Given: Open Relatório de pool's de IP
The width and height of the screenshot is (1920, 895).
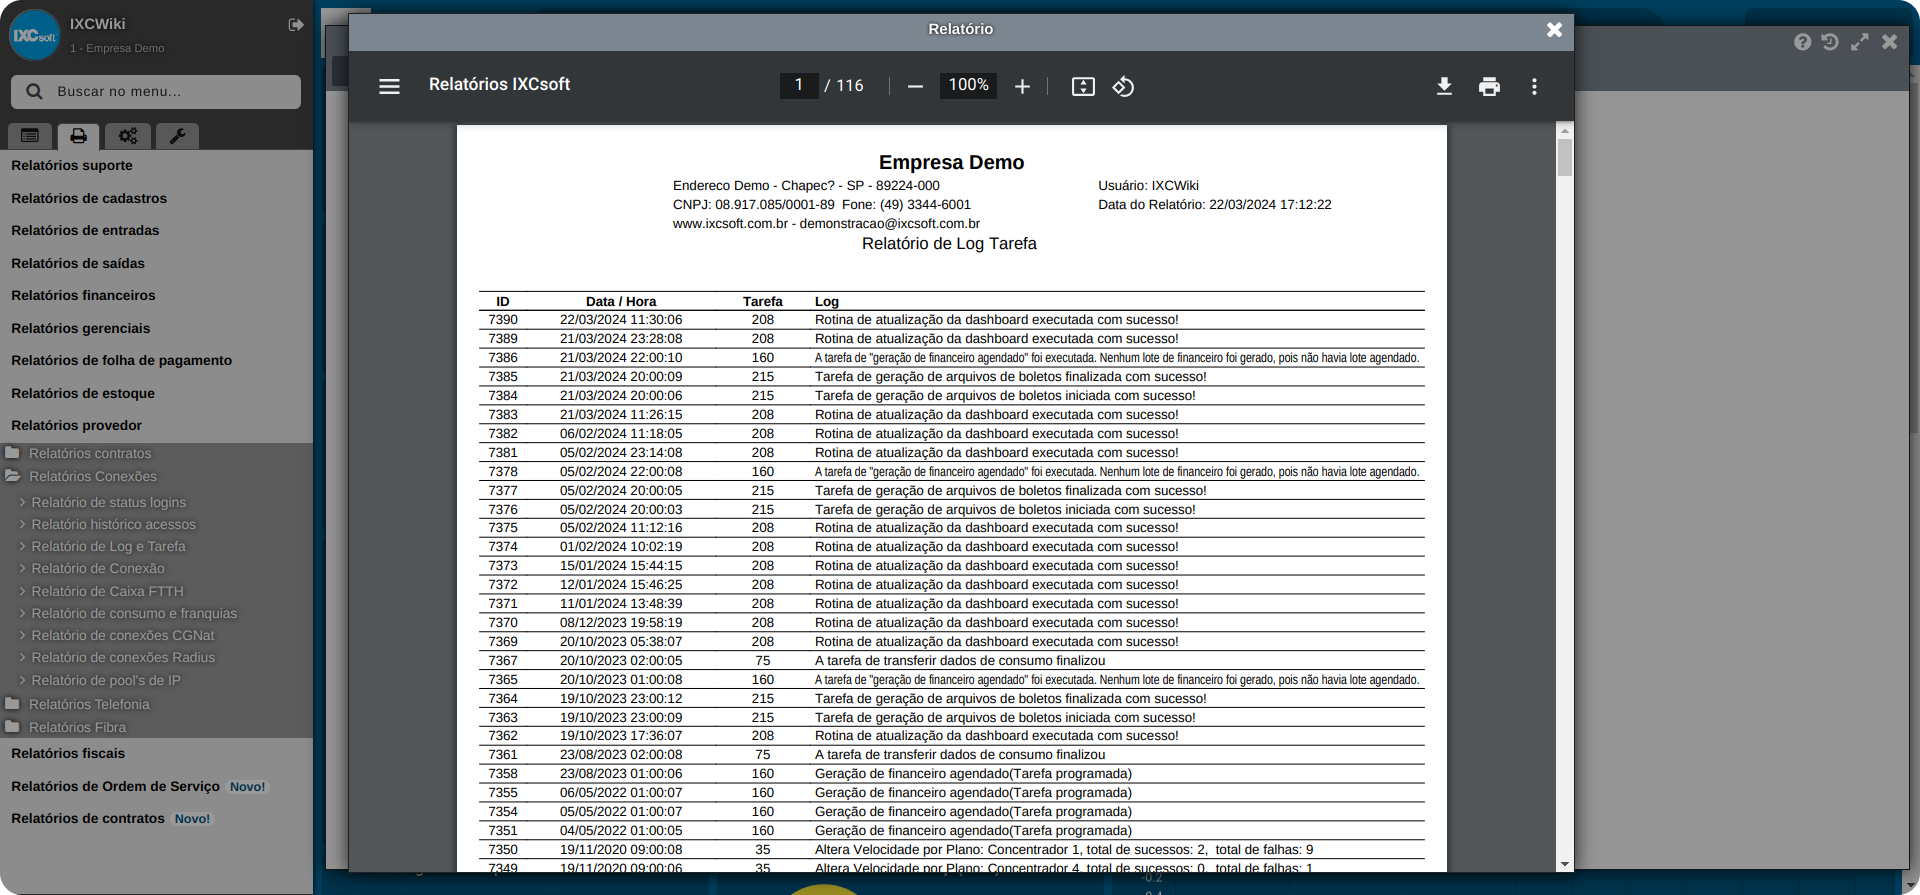Looking at the screenshot, I should point(106,681).
